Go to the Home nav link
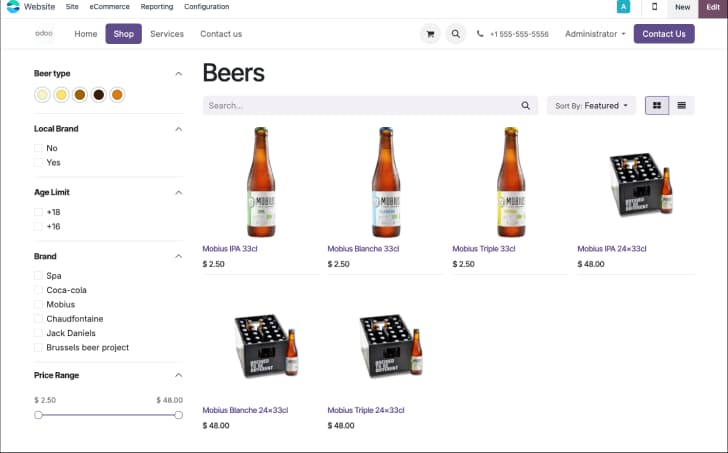The image size is (728, 453). 86,34
